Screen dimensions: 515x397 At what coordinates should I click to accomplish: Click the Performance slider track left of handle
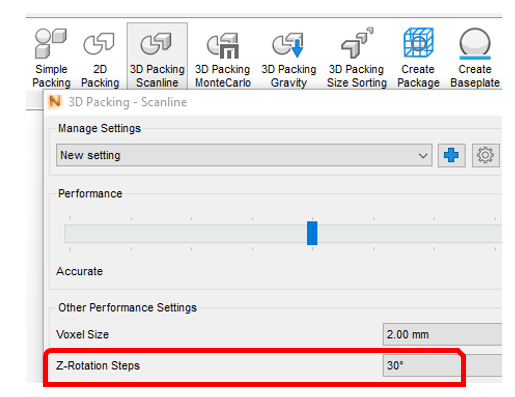185,233
